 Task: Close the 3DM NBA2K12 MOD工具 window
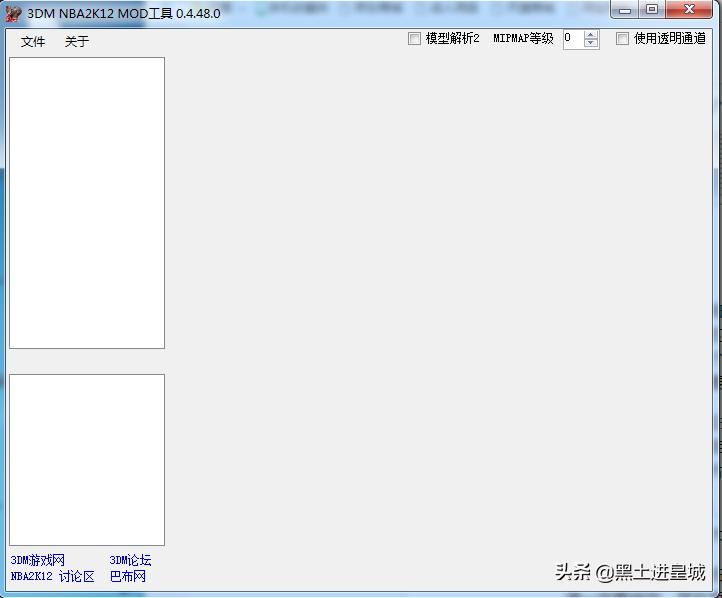tap(689, 10)
